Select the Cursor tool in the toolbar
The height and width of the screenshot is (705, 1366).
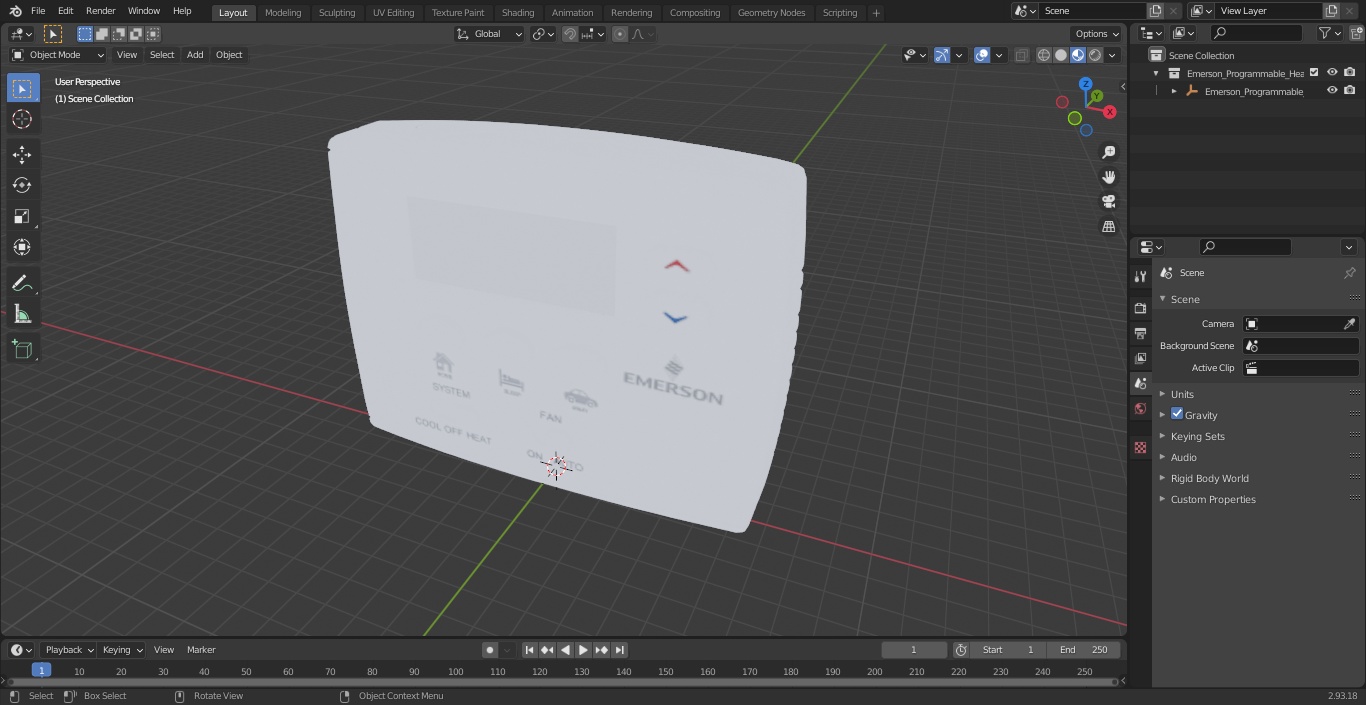[x=22, y=120]
